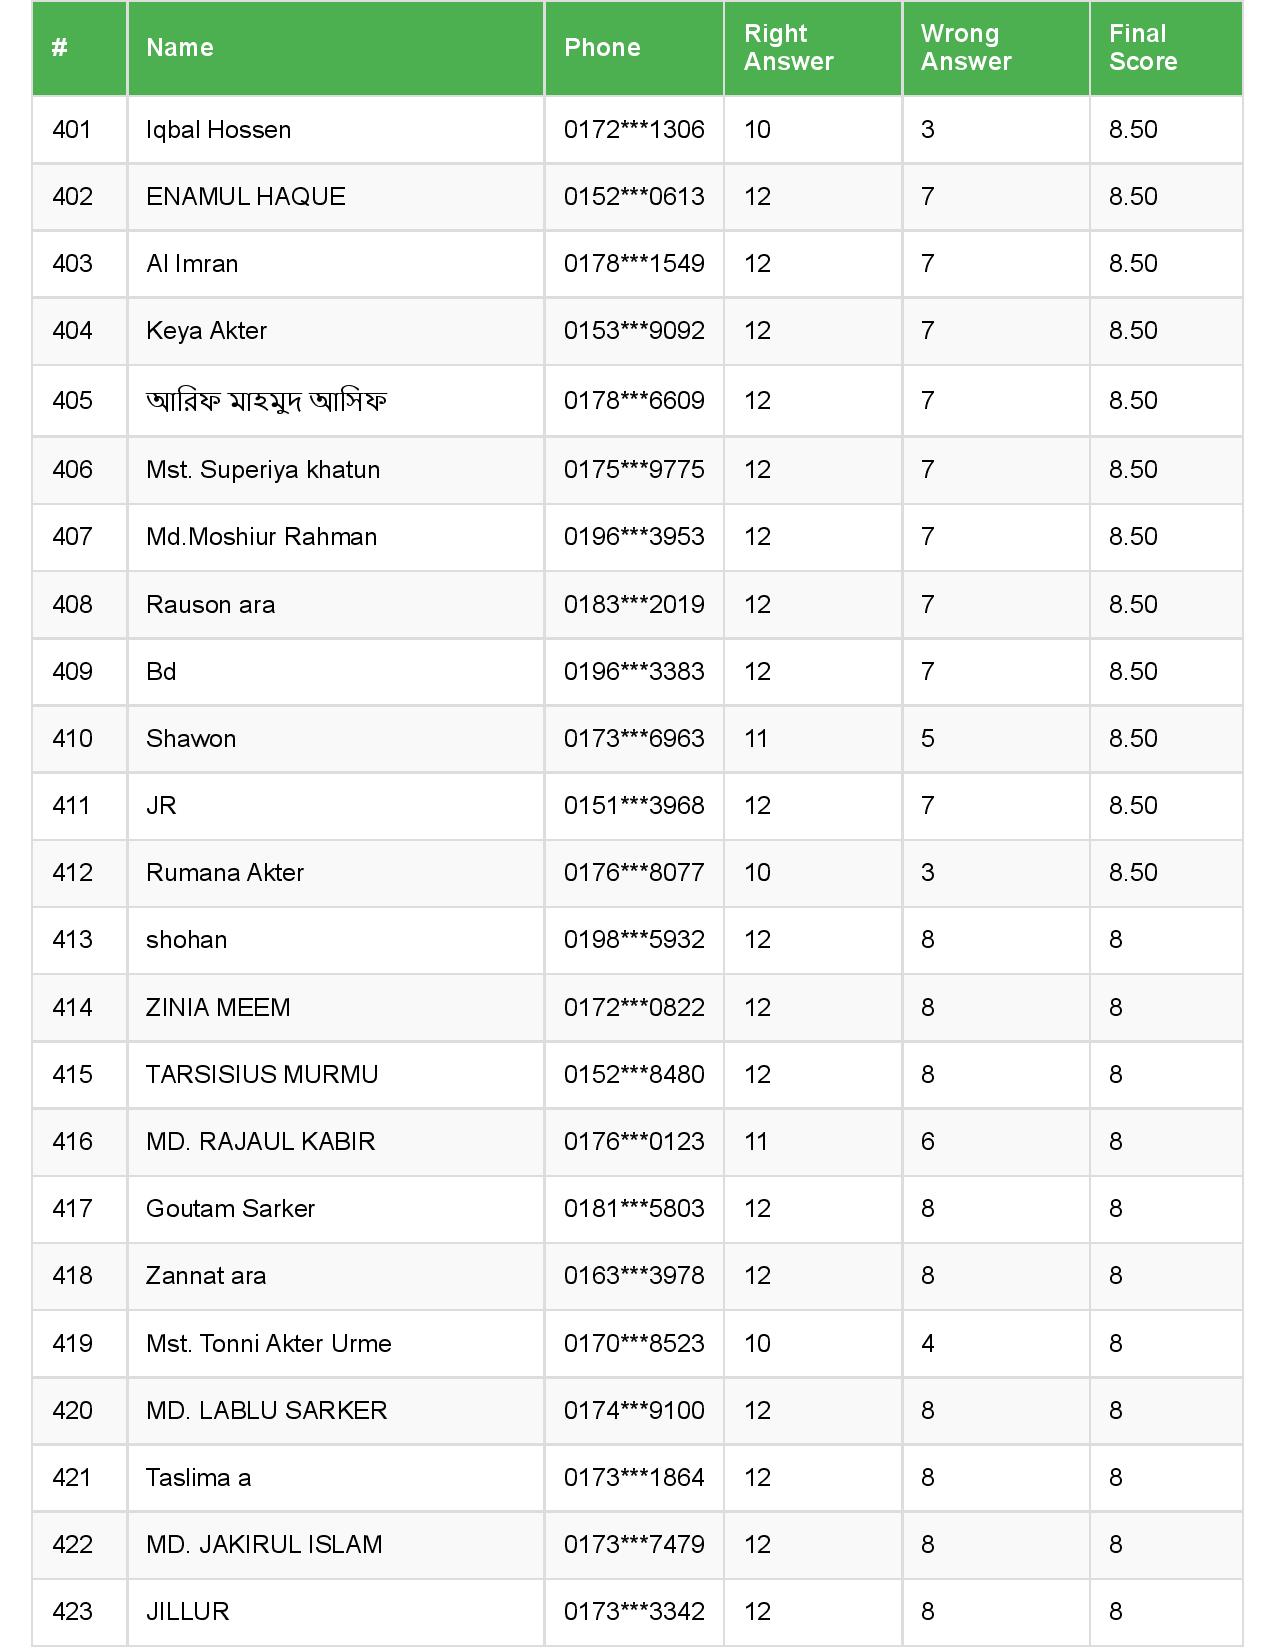Select the name Iqbal Hossen
This screenshot has width=1275, height=1650.
tap(218, 130)
